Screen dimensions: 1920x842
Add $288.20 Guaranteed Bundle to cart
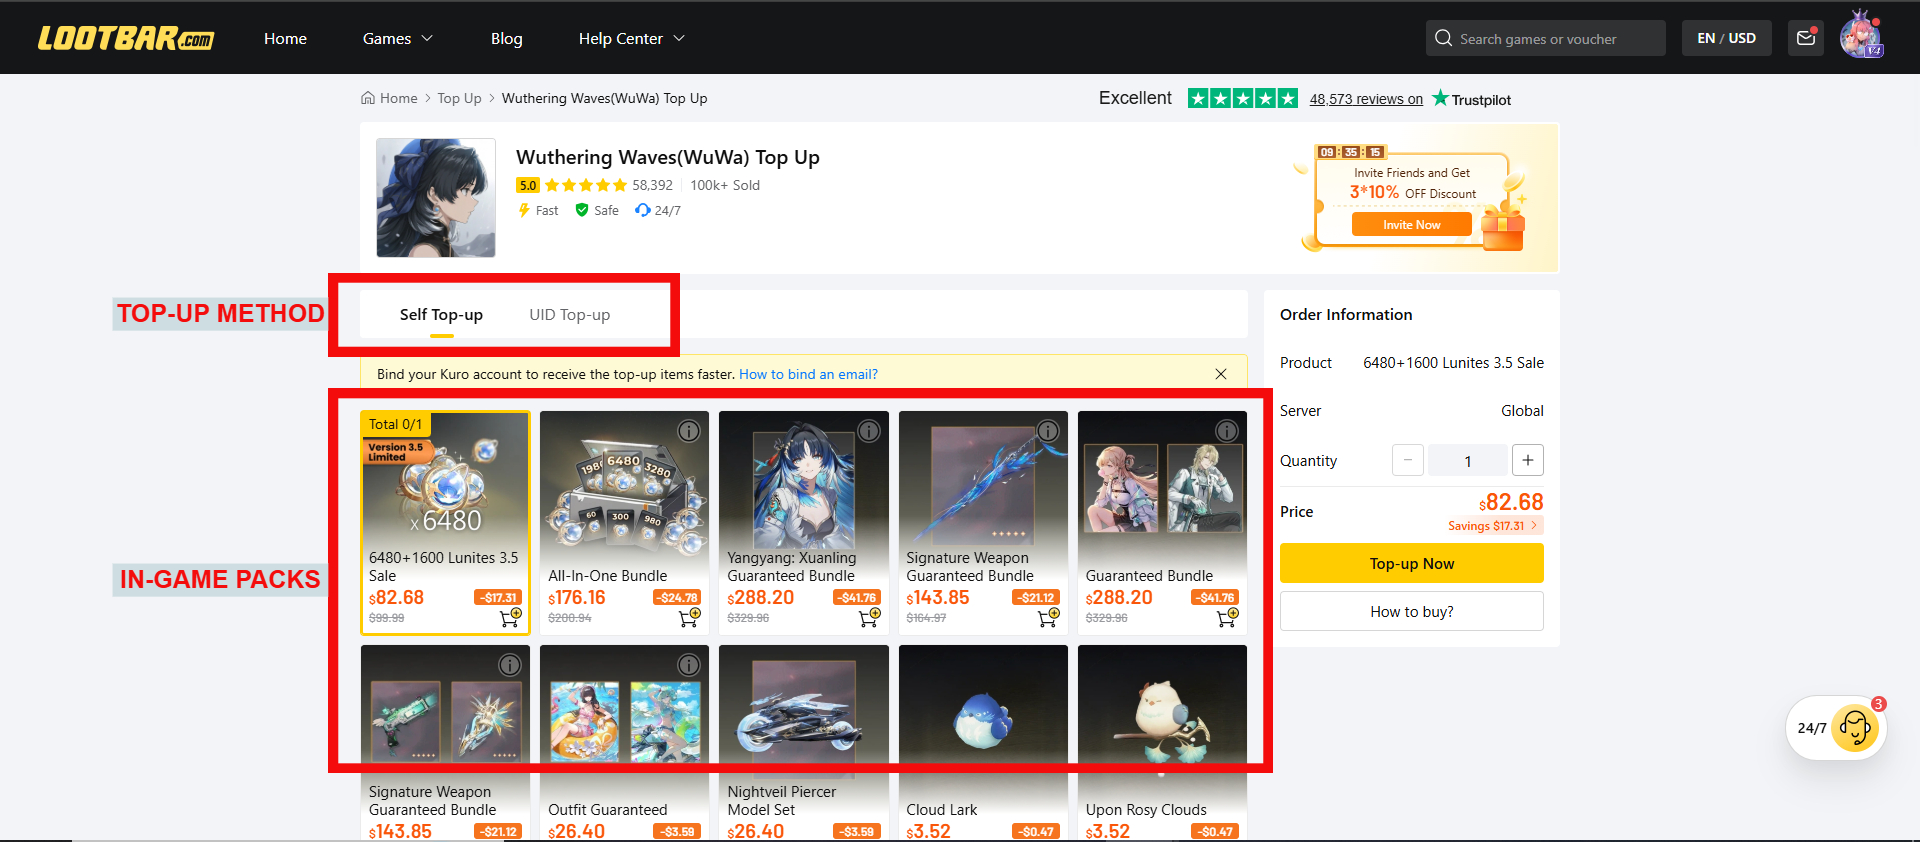coord(1227,618)
